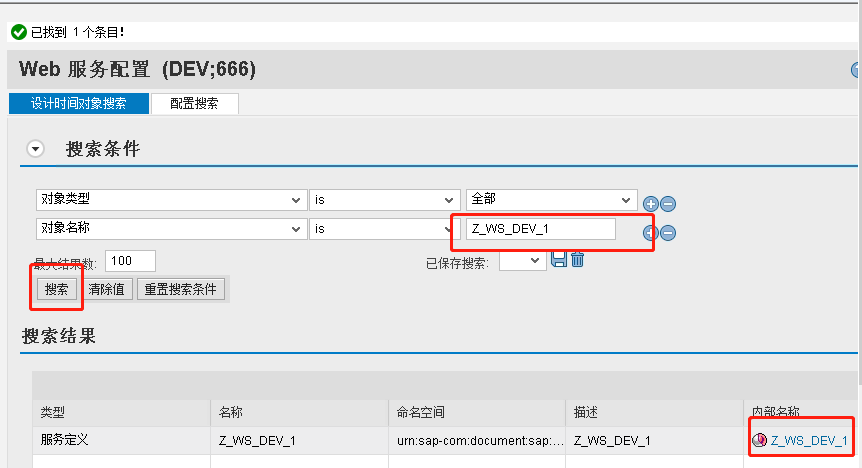Click the plus icon on 对象类型 row
This screenshot has width=862, height=468.
[x=650, y=203]
